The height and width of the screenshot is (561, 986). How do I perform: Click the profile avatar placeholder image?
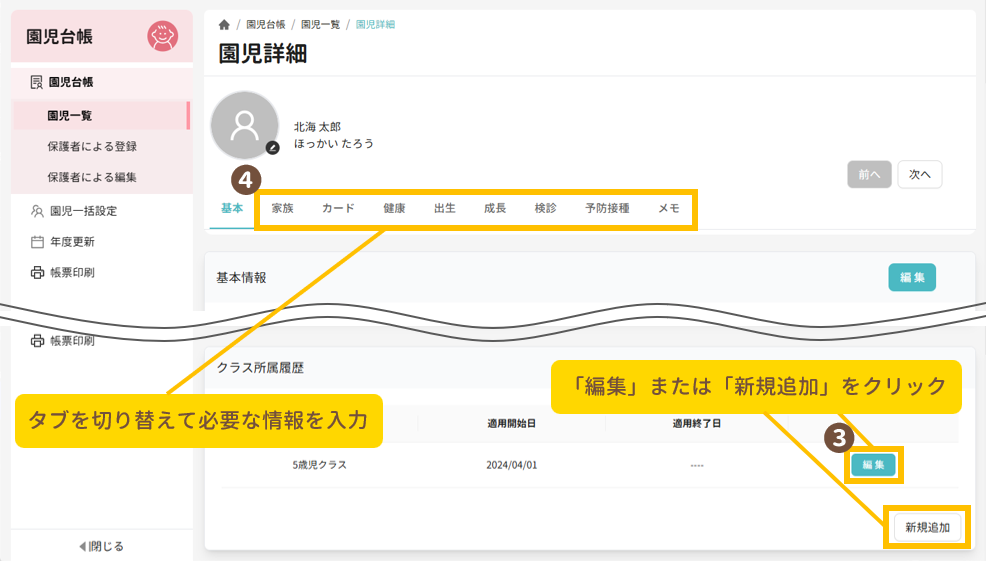pos(244,125)
